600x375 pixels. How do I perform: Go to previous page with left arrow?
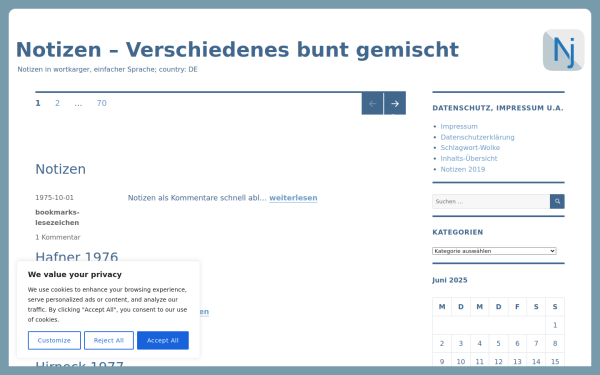(x=372, y=103)
